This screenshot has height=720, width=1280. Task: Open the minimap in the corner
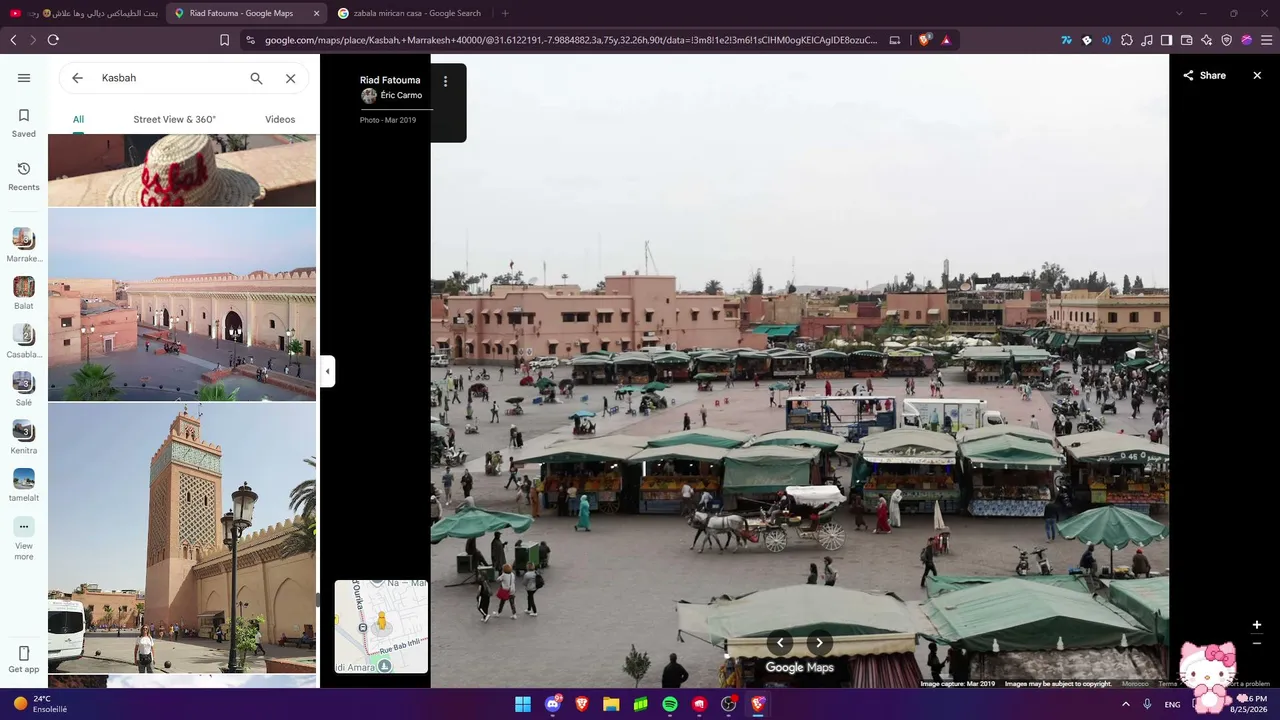tap(381, 626)
